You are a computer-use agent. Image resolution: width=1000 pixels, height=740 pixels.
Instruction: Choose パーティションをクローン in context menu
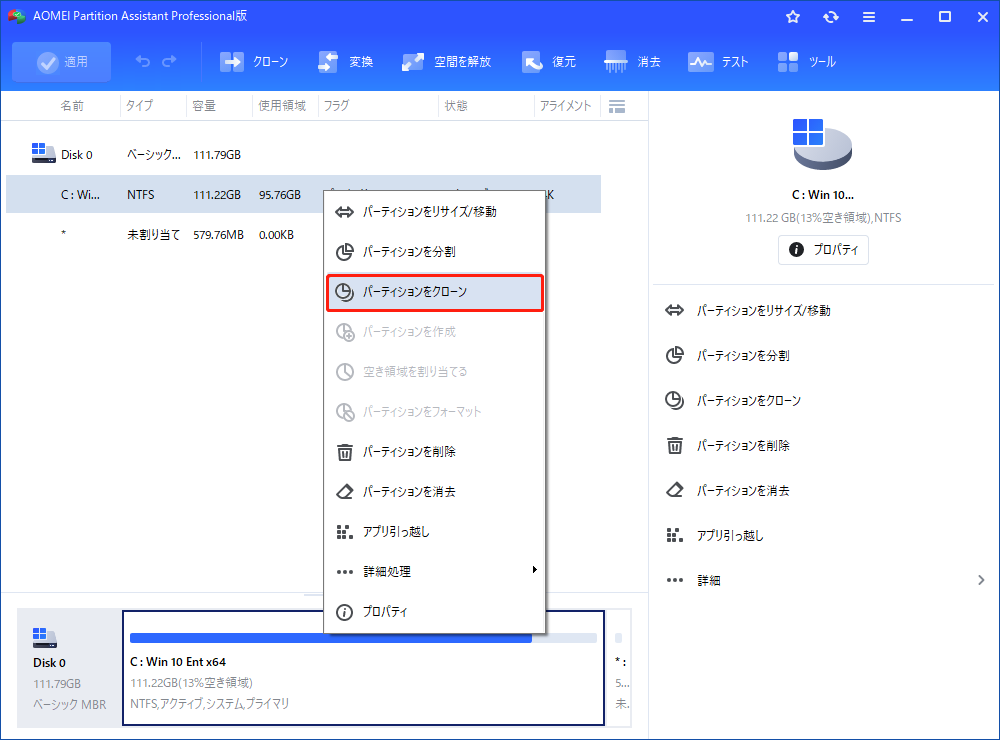435,292
